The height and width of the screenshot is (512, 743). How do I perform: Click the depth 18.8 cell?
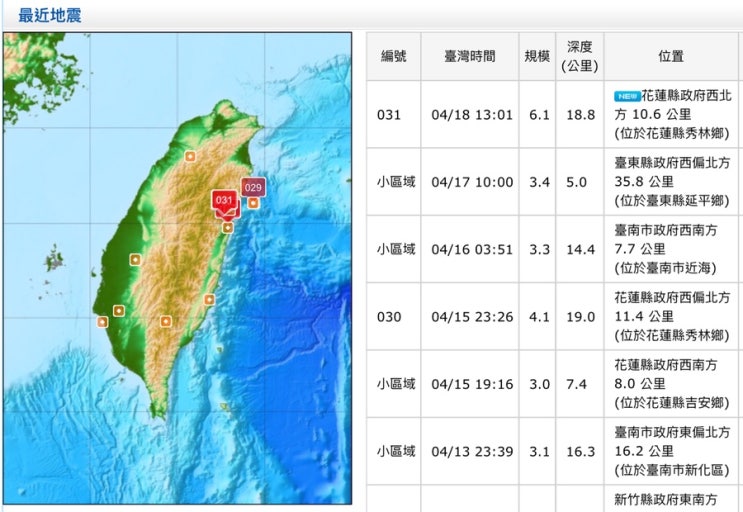pyautogui.click(x=580, y=115)
